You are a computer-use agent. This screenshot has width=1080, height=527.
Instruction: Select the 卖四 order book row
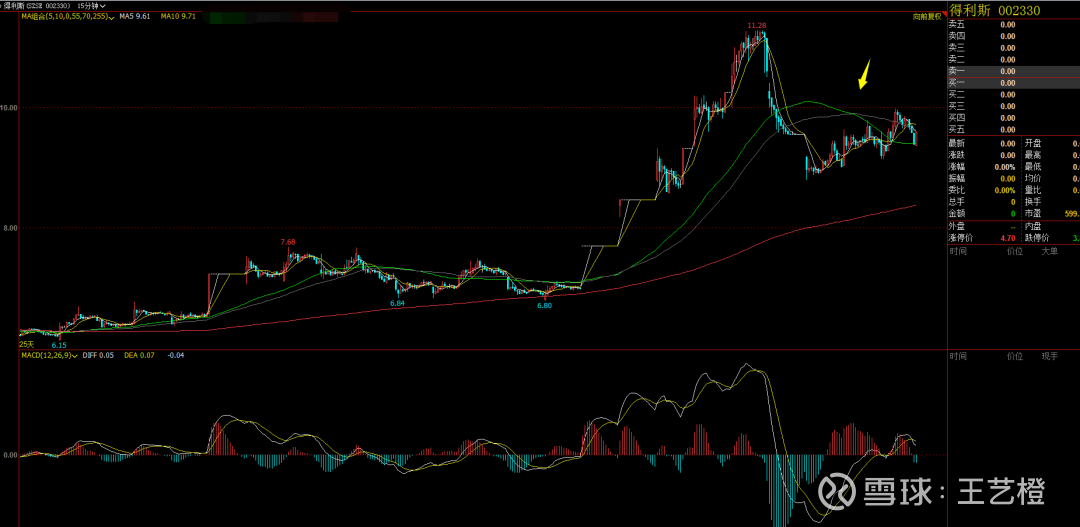coord(1013,36)
